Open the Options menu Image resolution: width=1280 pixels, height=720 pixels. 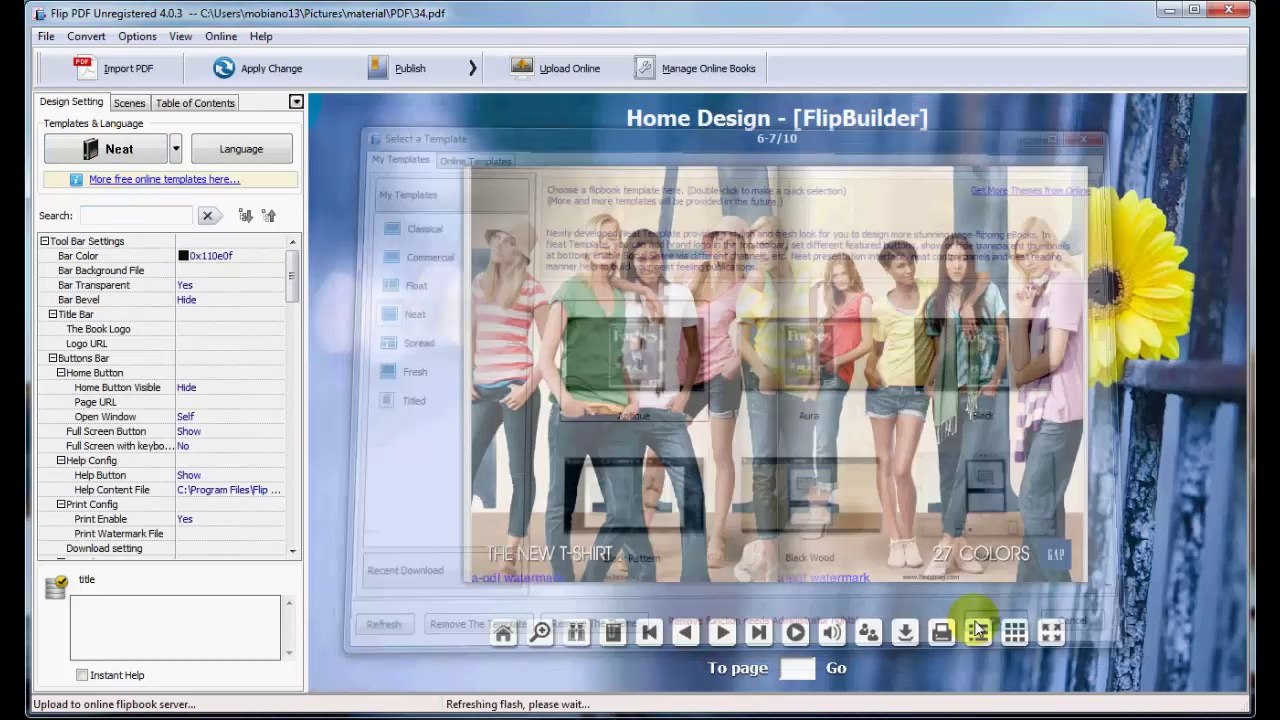137,37
